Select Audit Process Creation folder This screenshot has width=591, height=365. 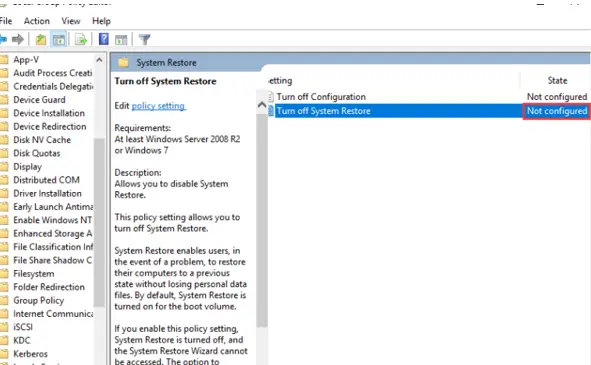click(53, 73)
